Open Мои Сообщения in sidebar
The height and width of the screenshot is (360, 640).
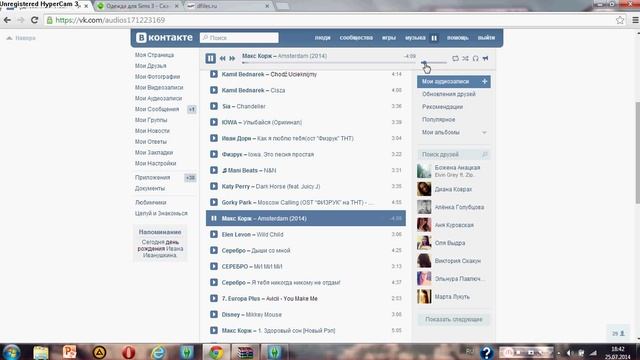tap(157, 109)
